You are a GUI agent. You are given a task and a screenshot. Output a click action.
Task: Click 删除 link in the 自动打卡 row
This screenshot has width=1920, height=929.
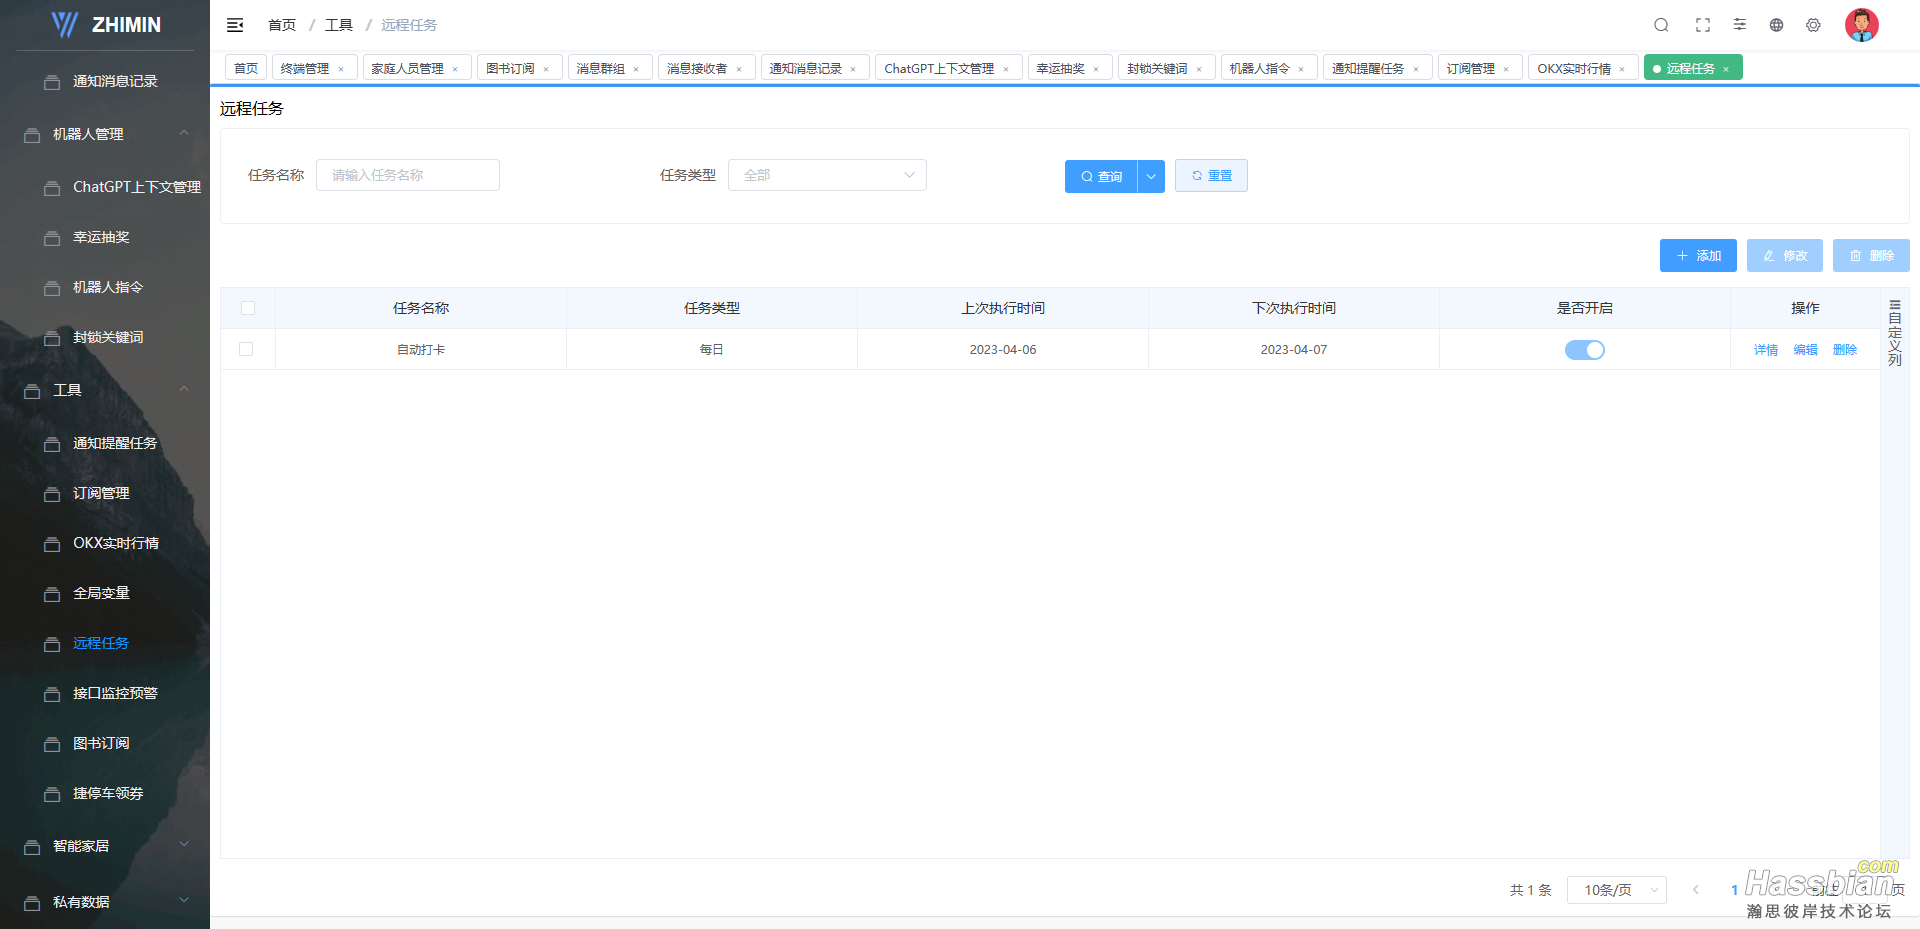point(1845,350)
